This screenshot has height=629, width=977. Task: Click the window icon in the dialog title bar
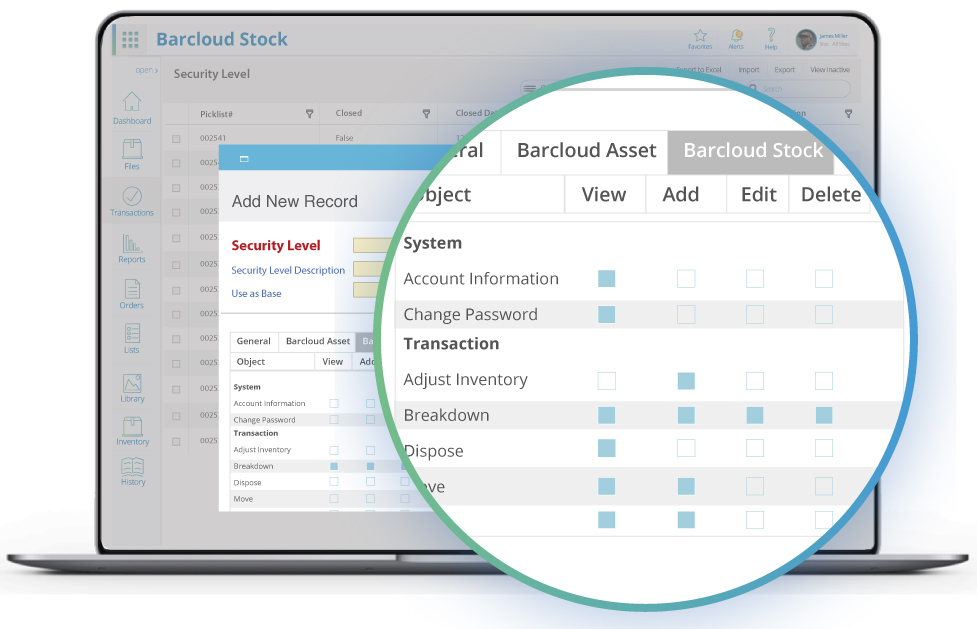pos(244,159)
